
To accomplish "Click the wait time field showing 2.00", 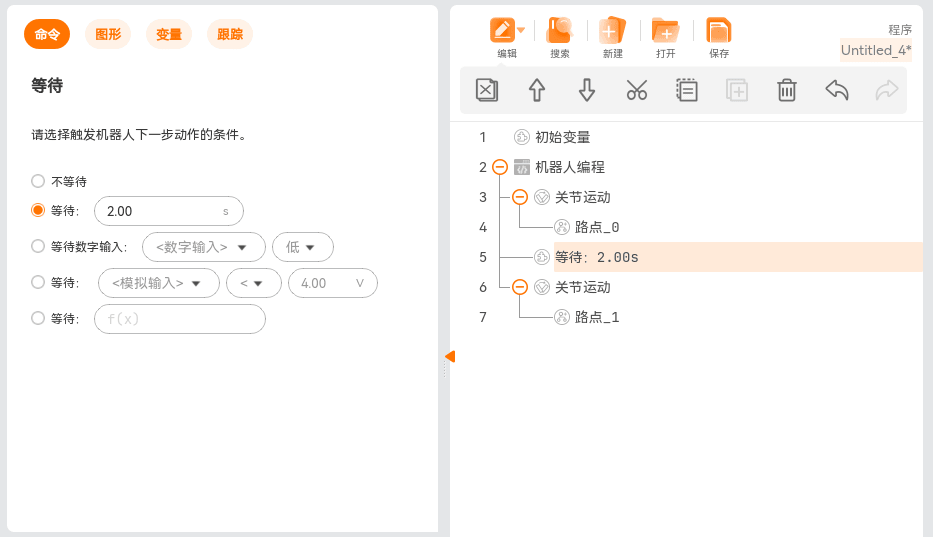I will (168, 211).
